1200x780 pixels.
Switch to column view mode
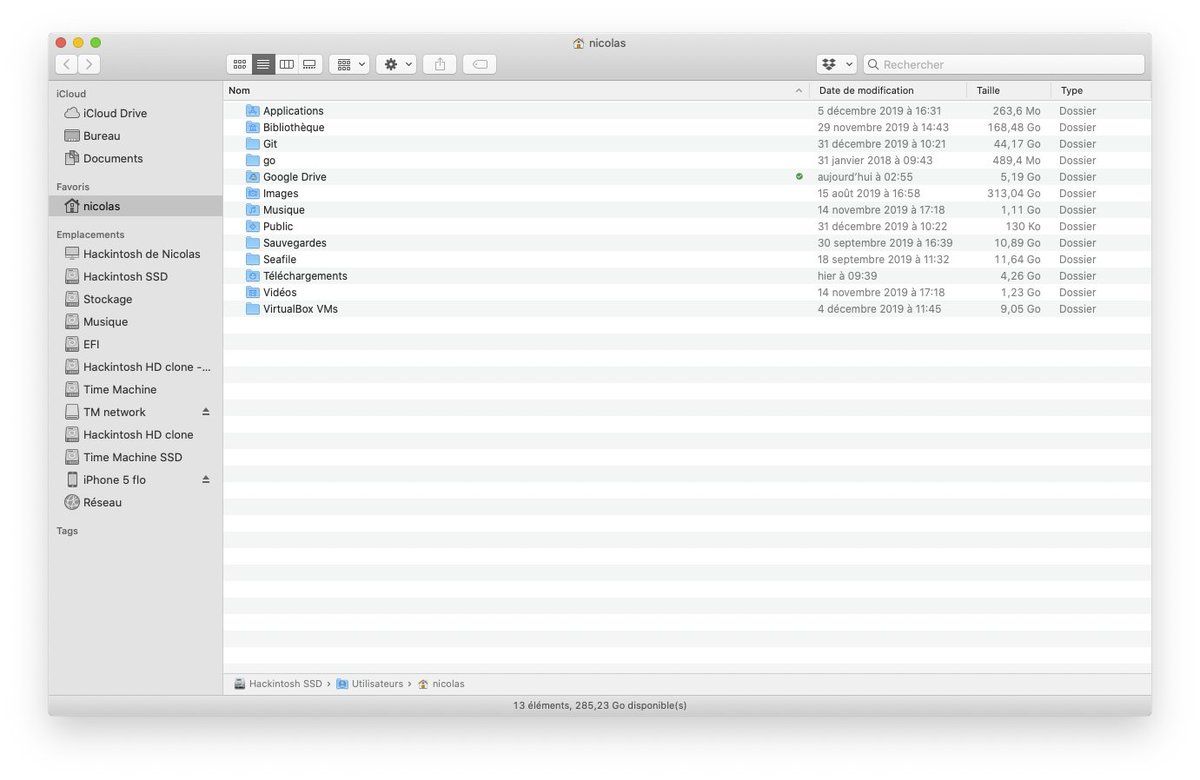coord(287,64)
